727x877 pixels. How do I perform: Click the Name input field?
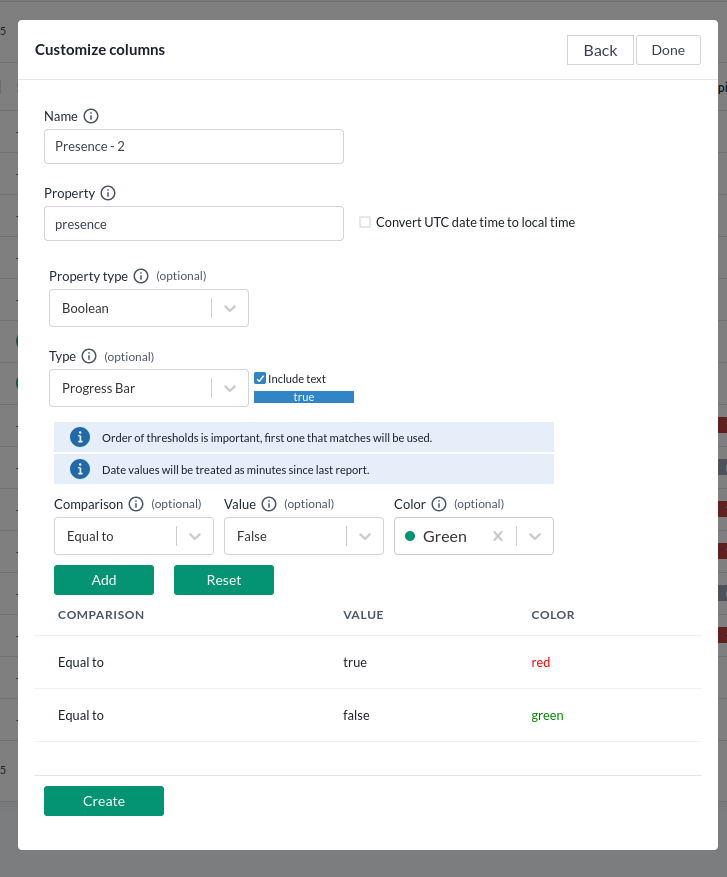[x=193, y=146]
